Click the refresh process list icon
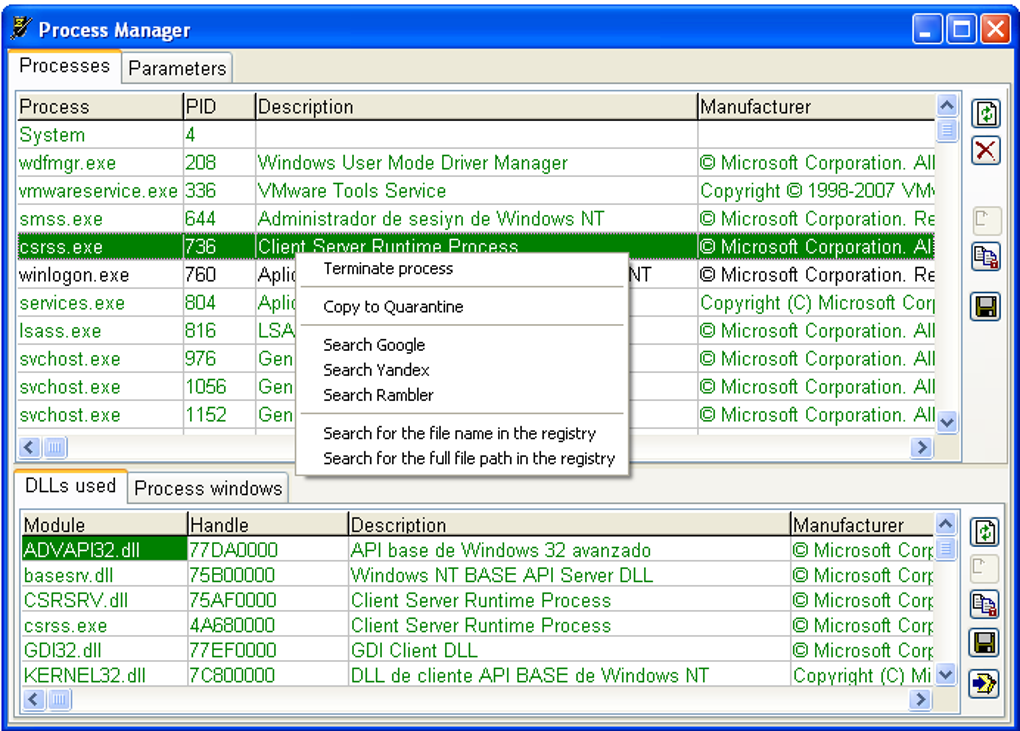Viewport: 1020px width, 731px height. 986,114
